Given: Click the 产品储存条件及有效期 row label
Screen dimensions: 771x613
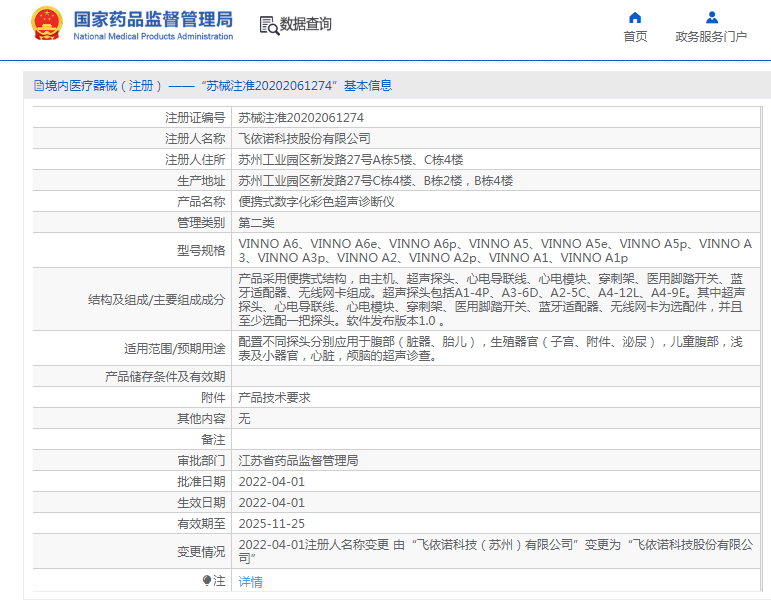Looking at the screenshot, I should [x=165, y=377].
